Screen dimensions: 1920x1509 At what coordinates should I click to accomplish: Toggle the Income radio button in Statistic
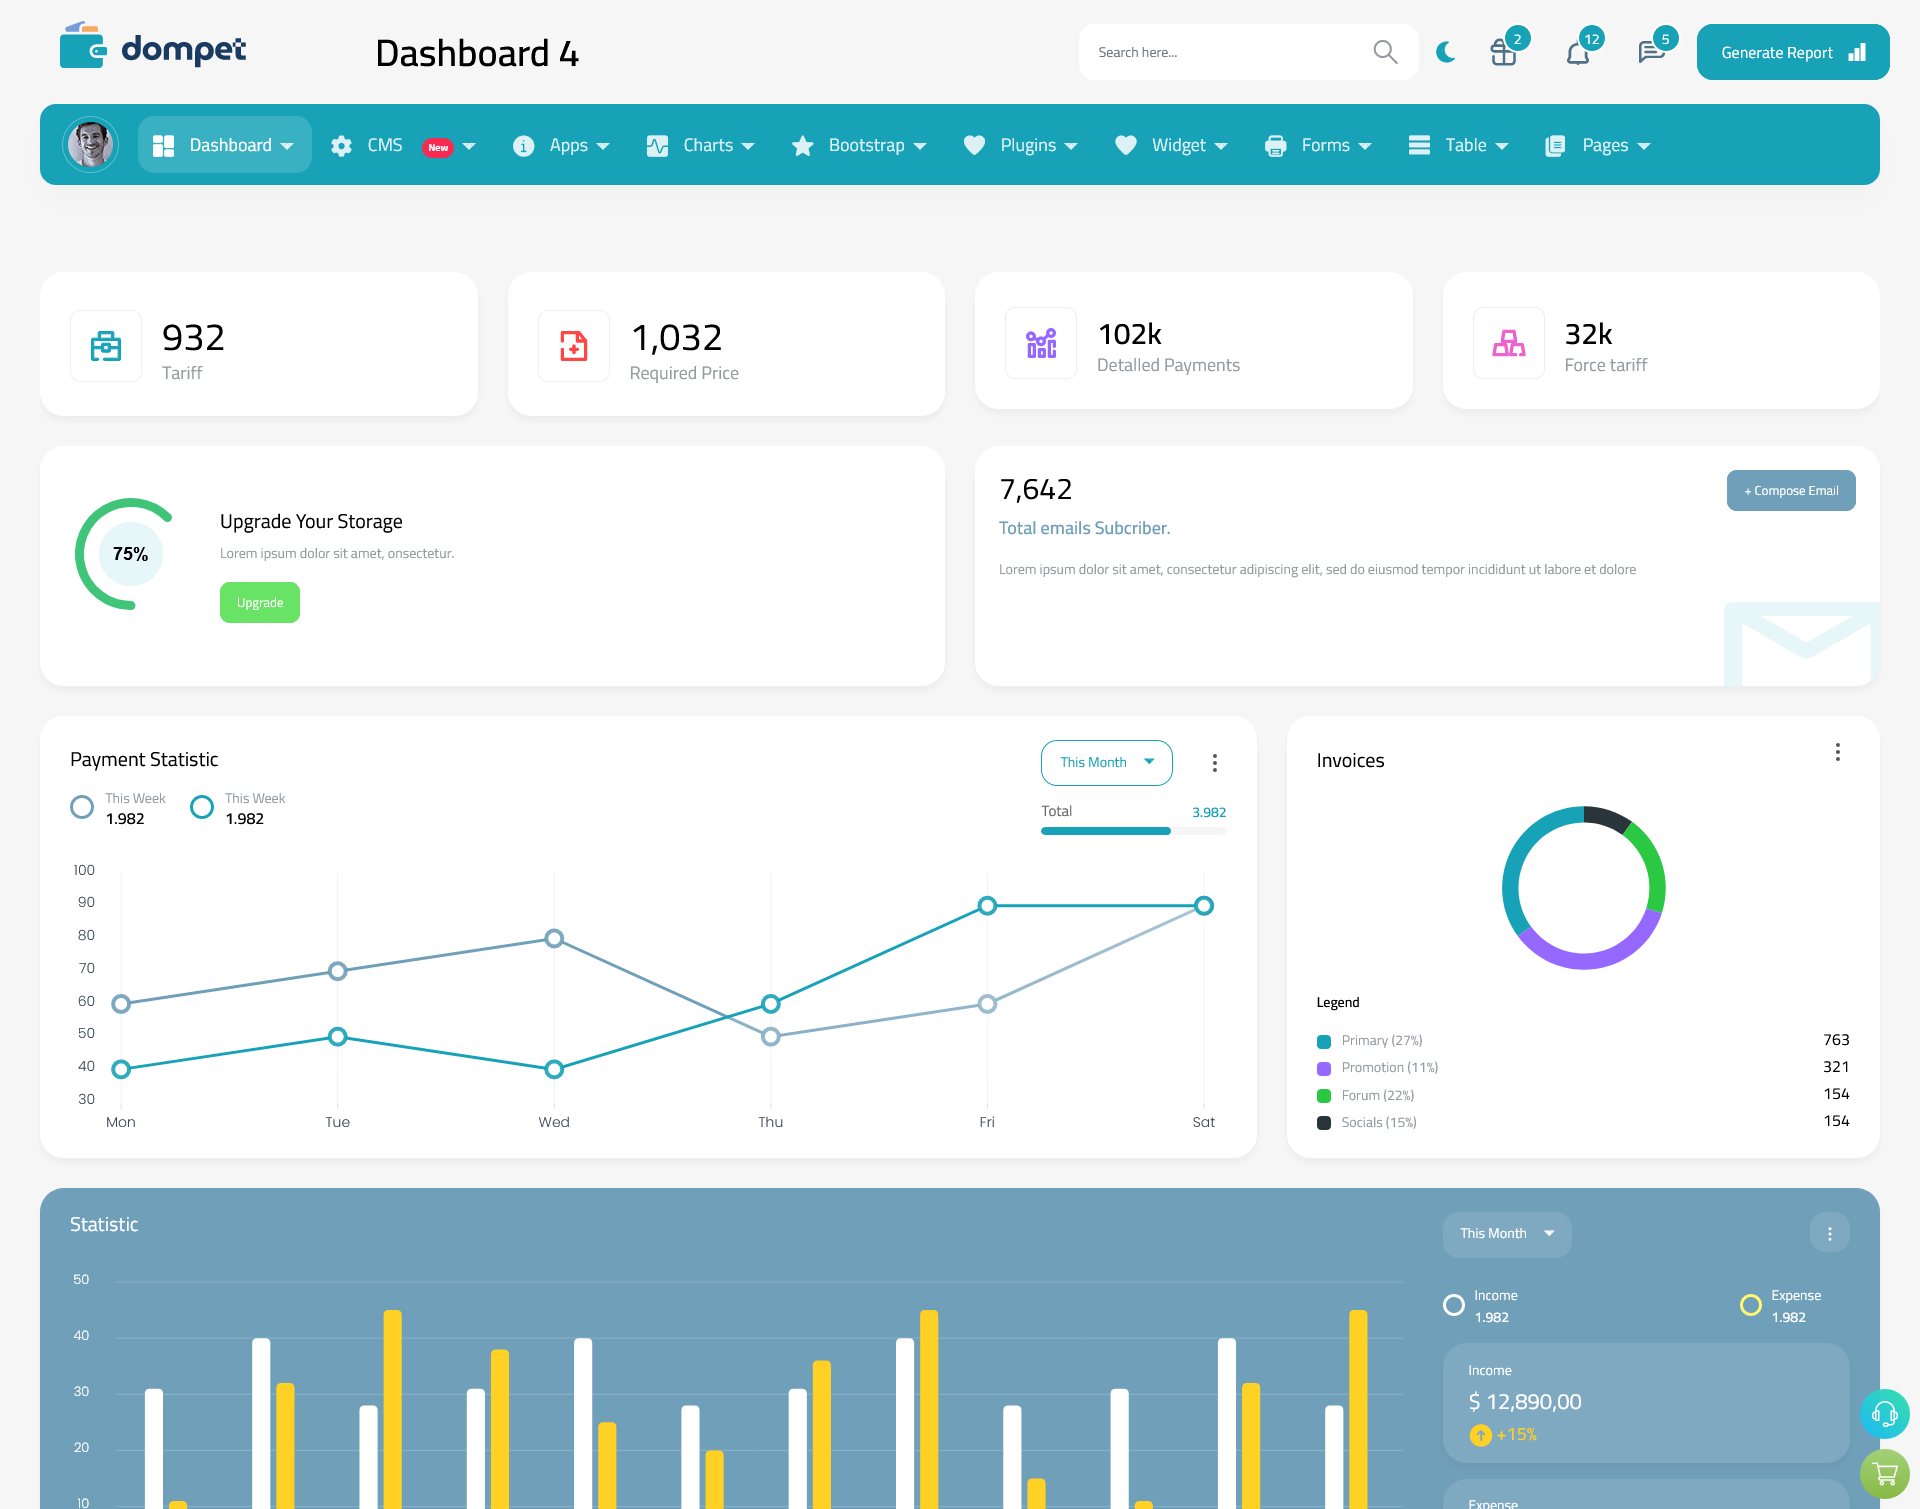point(1452,1302)
